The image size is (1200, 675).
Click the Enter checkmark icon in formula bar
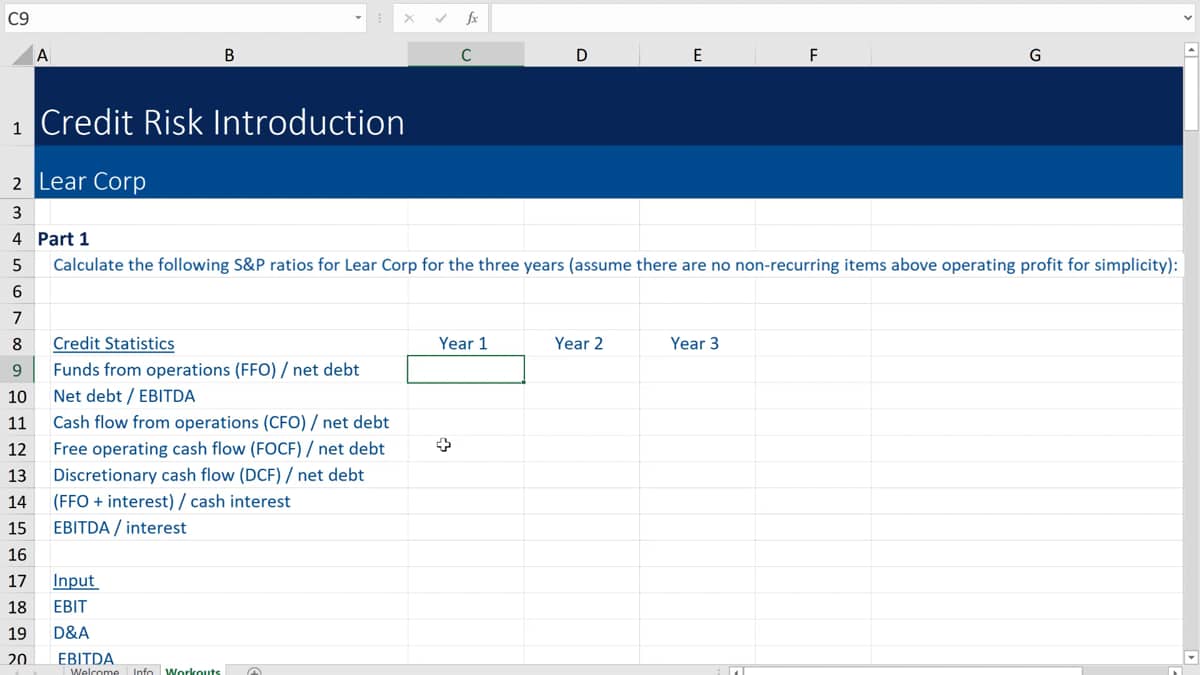(440, 18)
